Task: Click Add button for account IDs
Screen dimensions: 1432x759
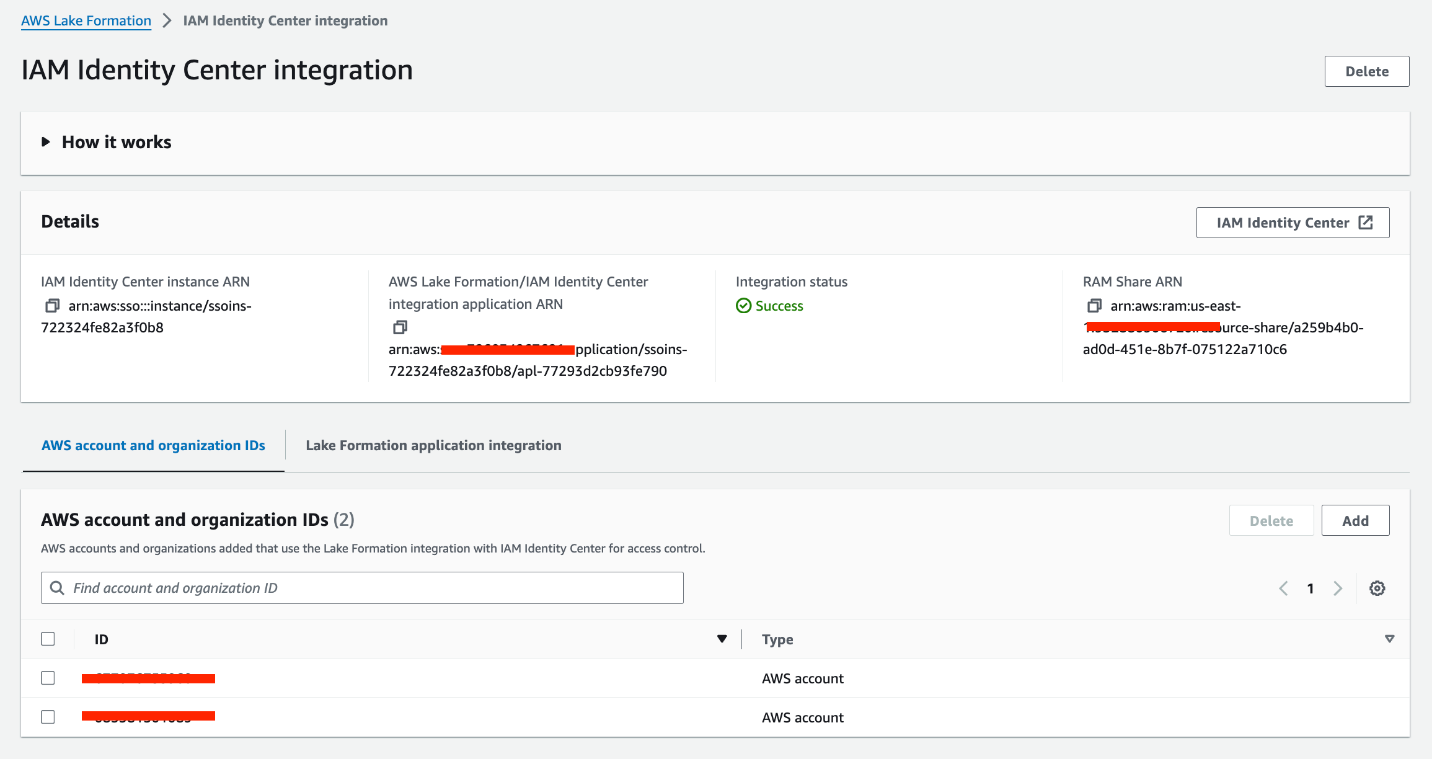Action: pyautogui.click(x=1355, y=521)
